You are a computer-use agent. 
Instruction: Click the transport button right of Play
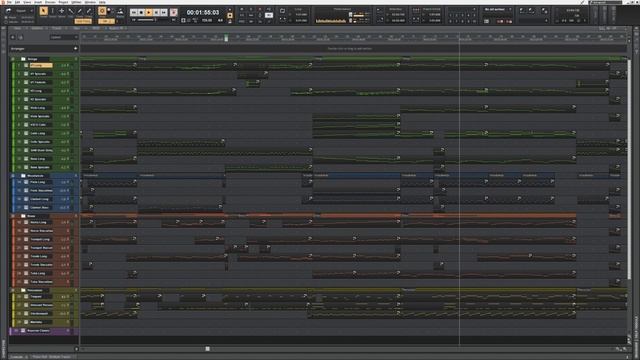coord(156,13)
